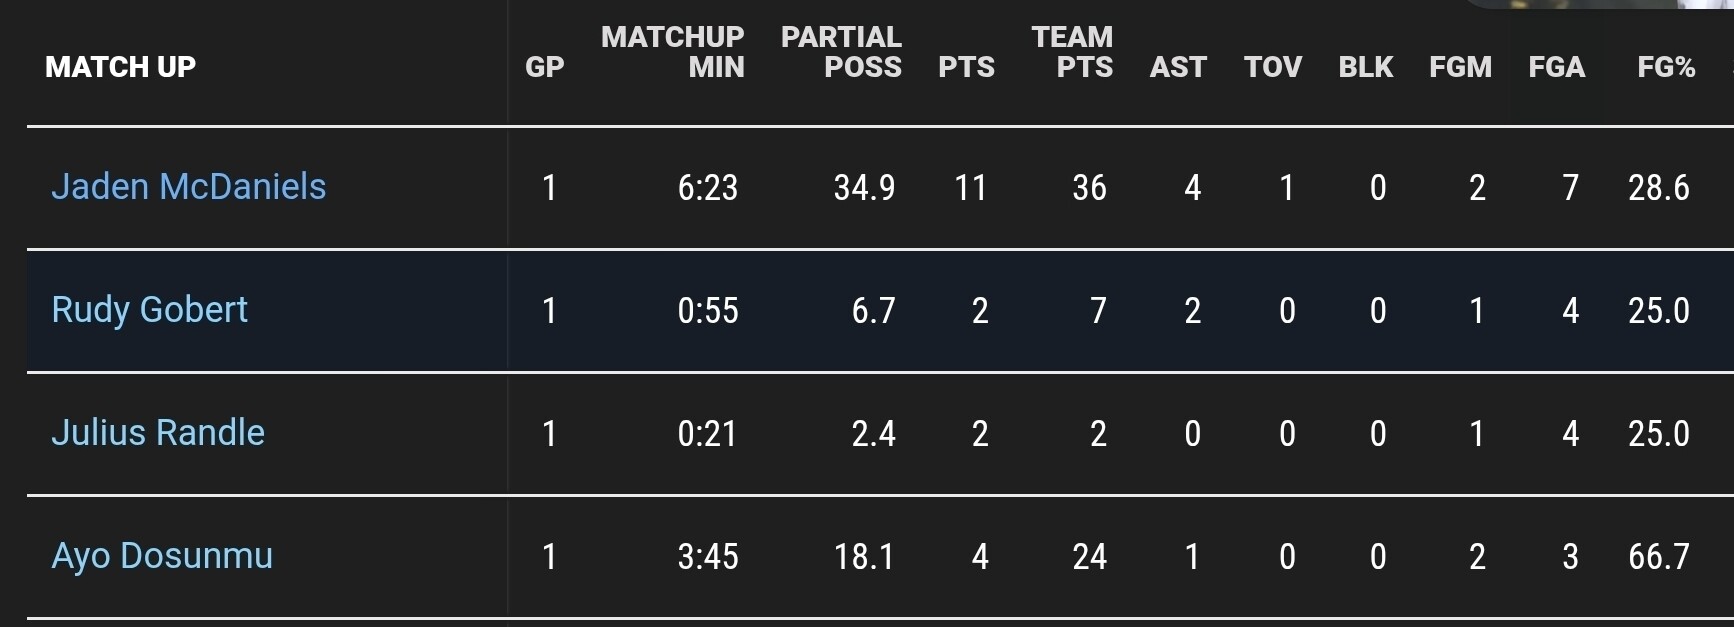
Task: Open Jaden McDaniels player link
Action: 188,187
